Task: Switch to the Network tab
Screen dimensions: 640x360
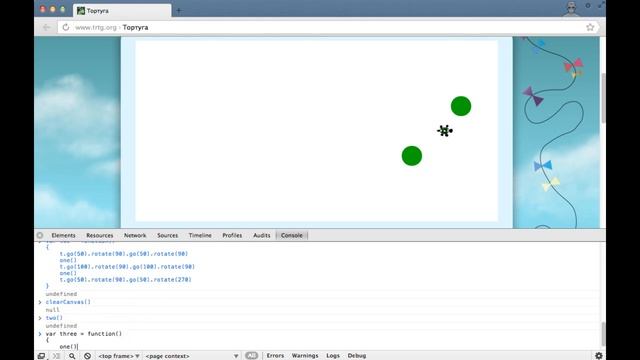Action: tap(135, 236)
